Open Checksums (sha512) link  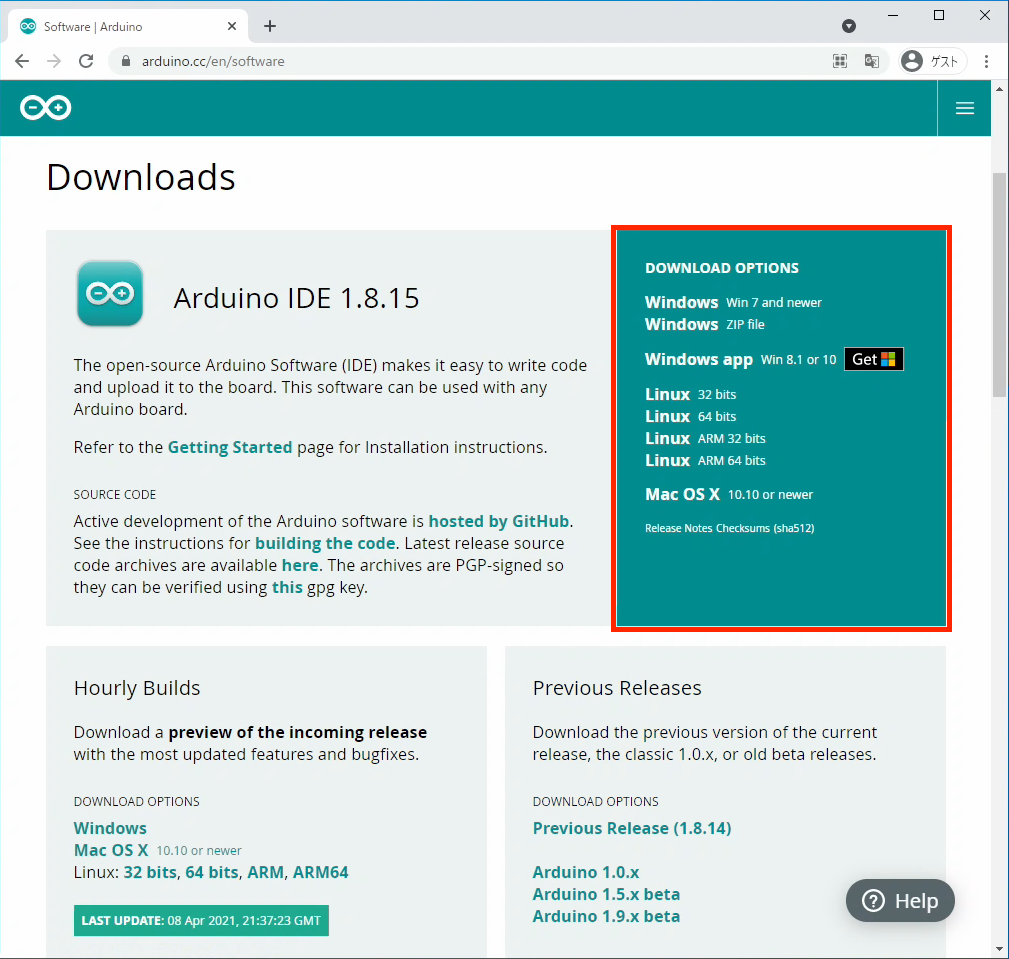tap(765, 528)
